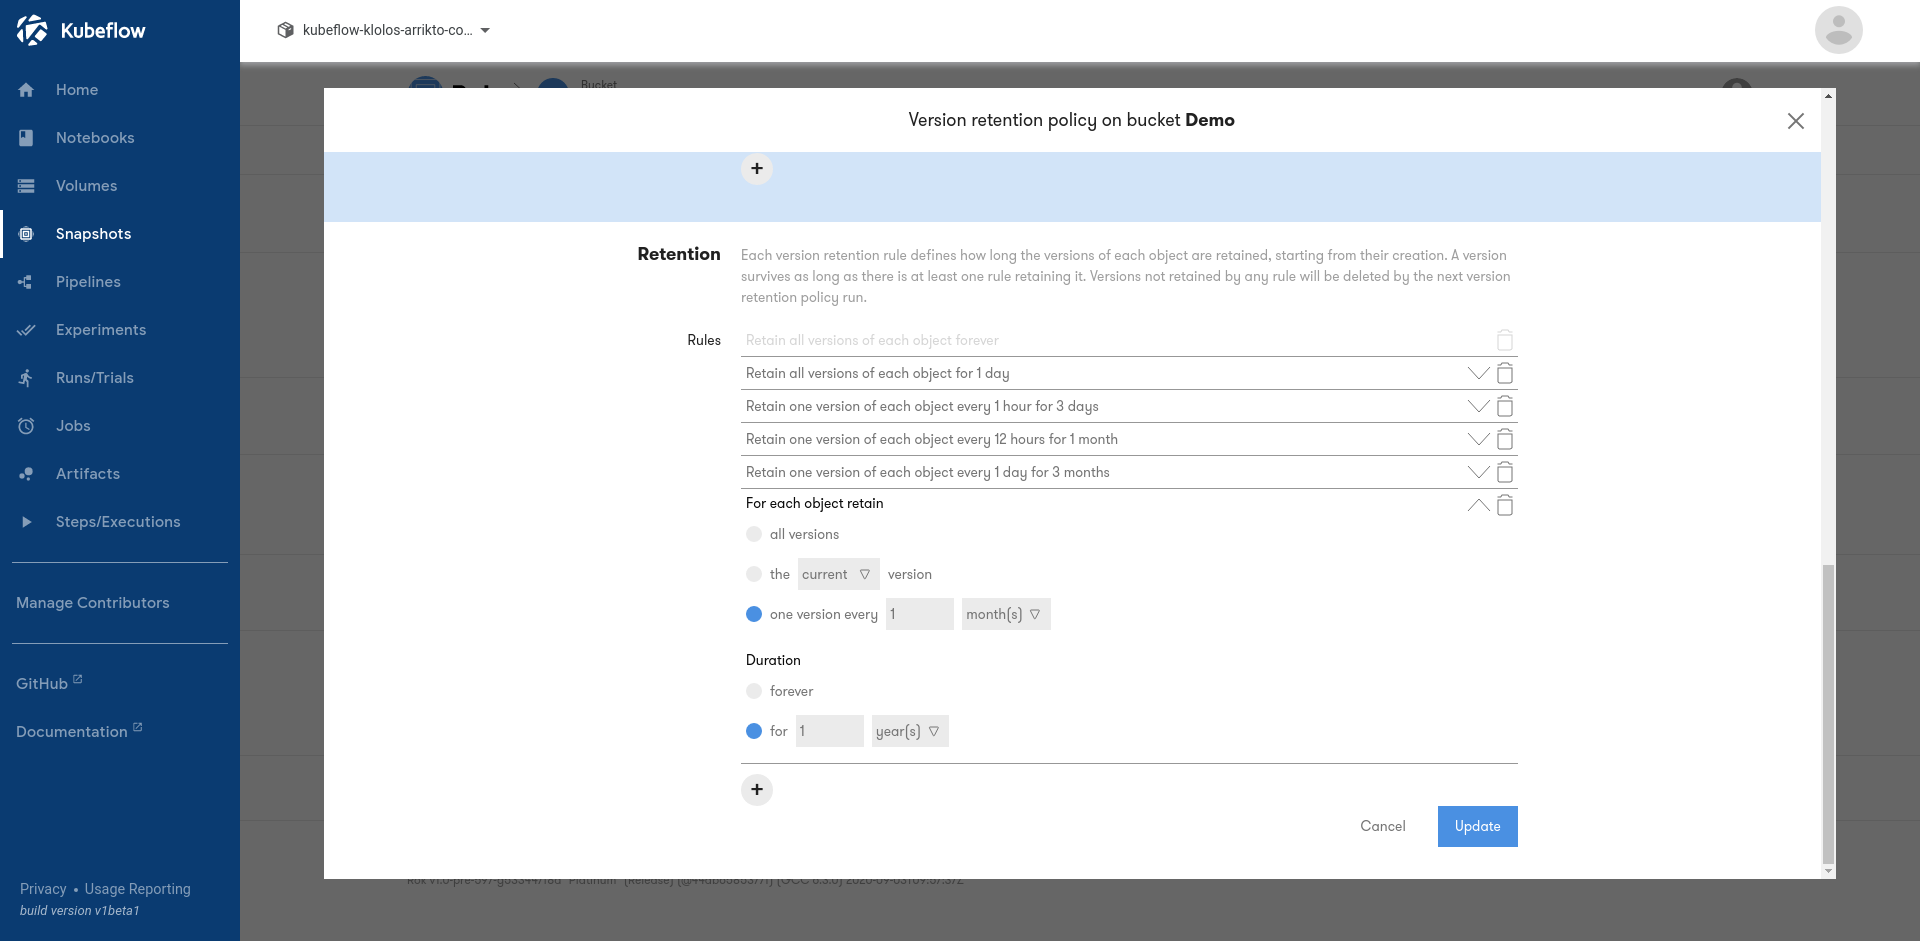Delete the 'every 1 day for 3 months' rule
The height and width of the screenshot is (941, 1920).
[x=1505, y=472]
